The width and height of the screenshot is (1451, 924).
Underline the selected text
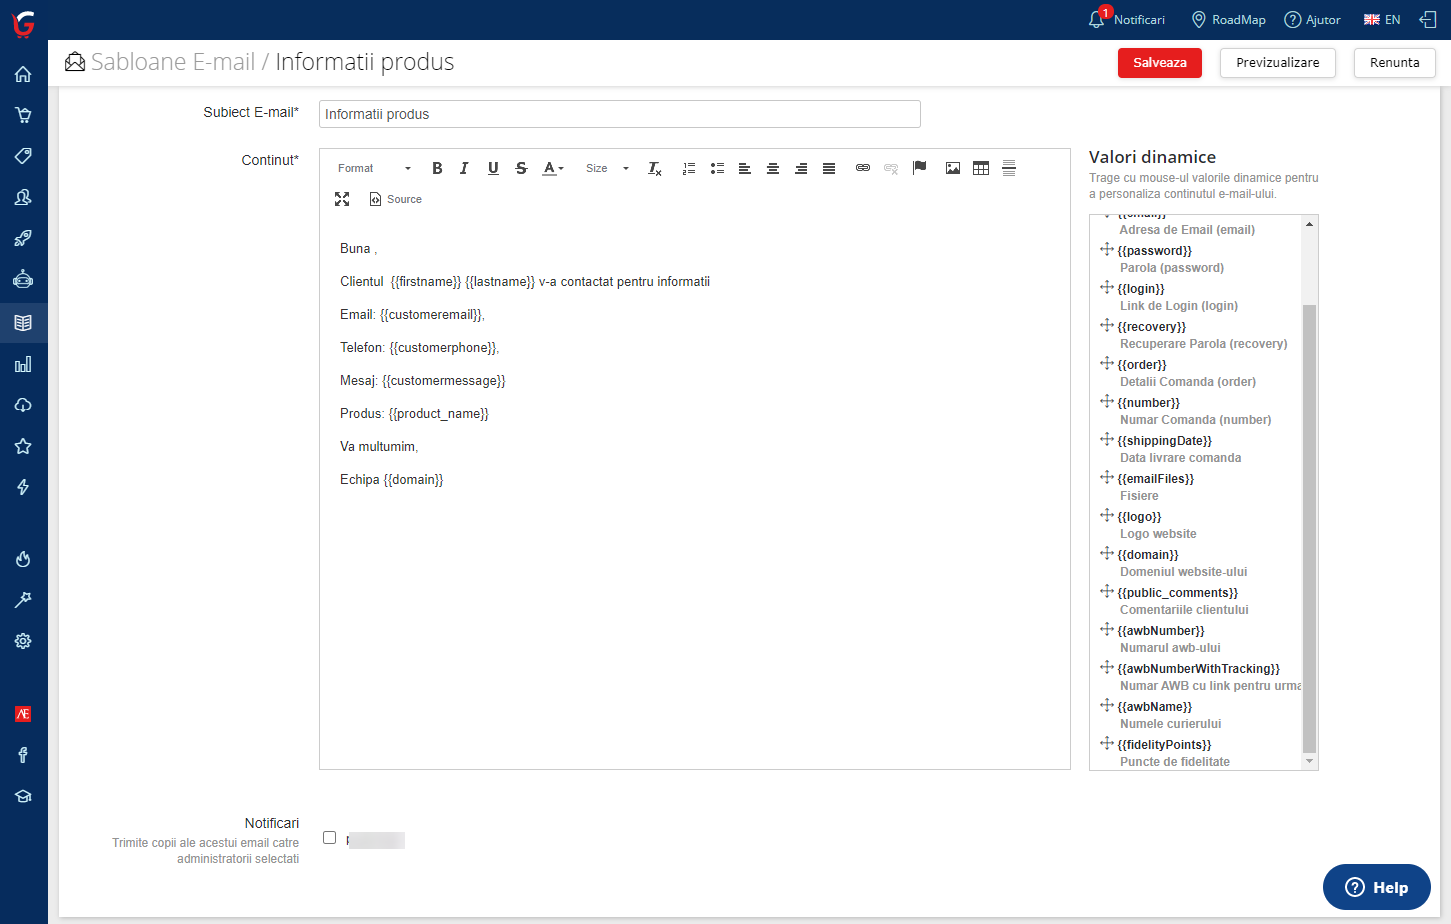tap(493, 168)
